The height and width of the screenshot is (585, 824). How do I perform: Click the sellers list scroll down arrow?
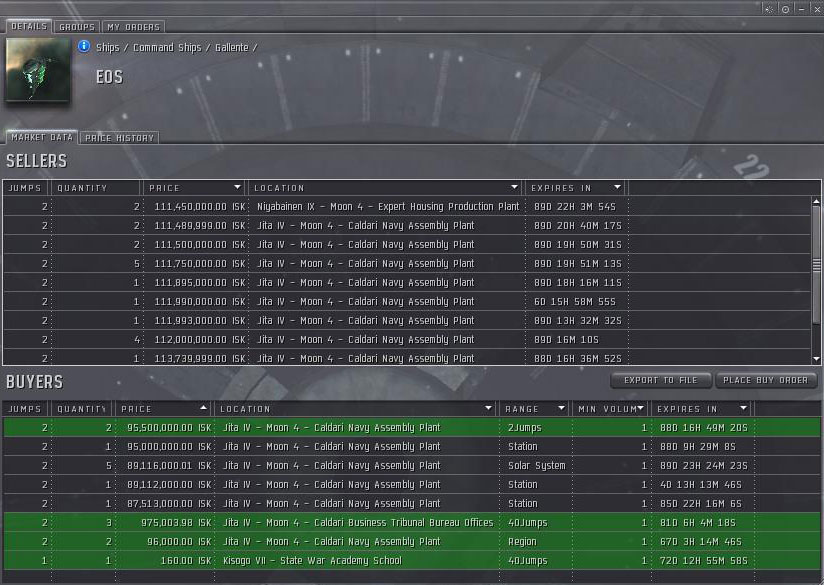click(816, 359)
